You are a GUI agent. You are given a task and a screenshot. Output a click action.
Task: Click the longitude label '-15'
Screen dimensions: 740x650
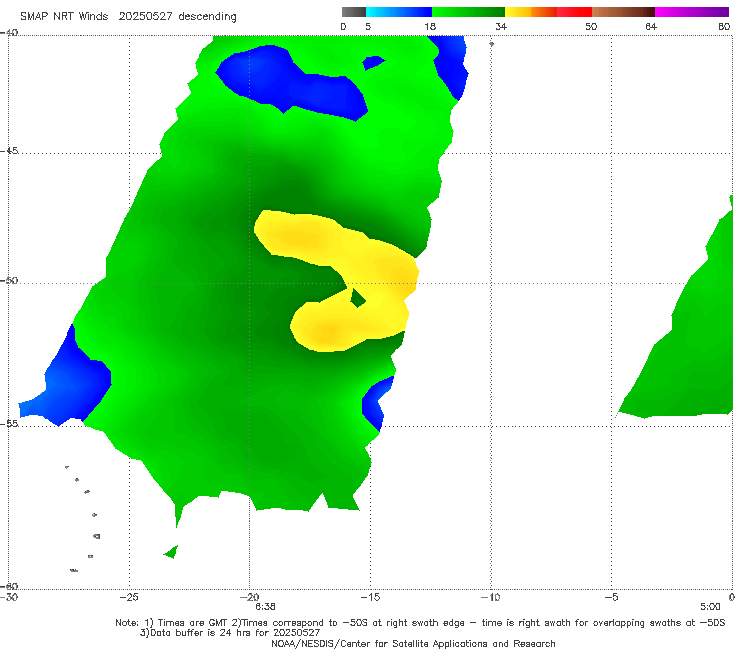click(x=370, y=597)
